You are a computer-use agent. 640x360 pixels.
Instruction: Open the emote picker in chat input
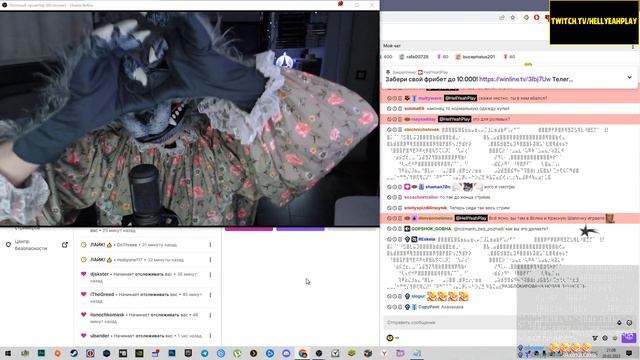coord(629,322)
